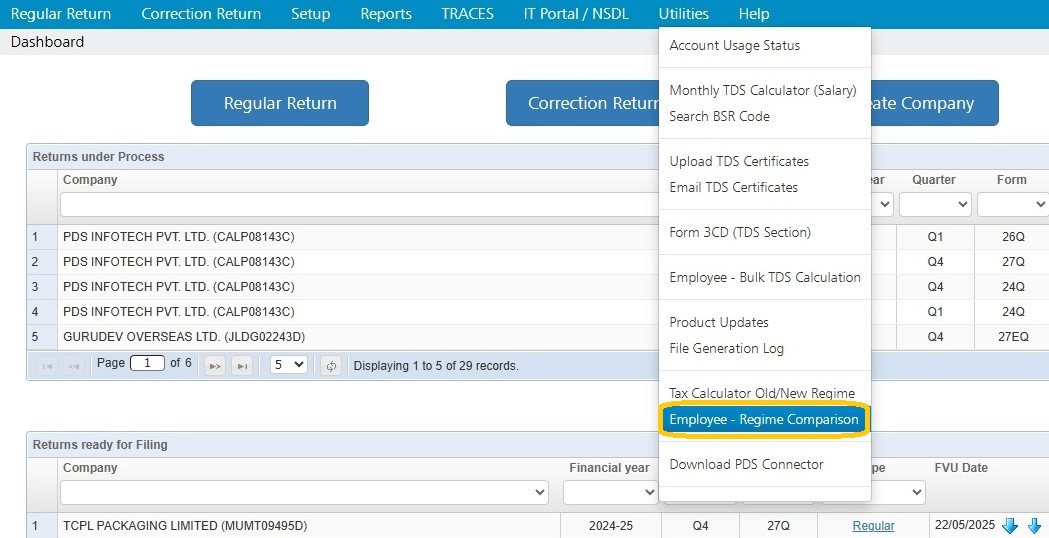Select Download PDS Connector option
The image size is (1049, 538).
(747, 464)
